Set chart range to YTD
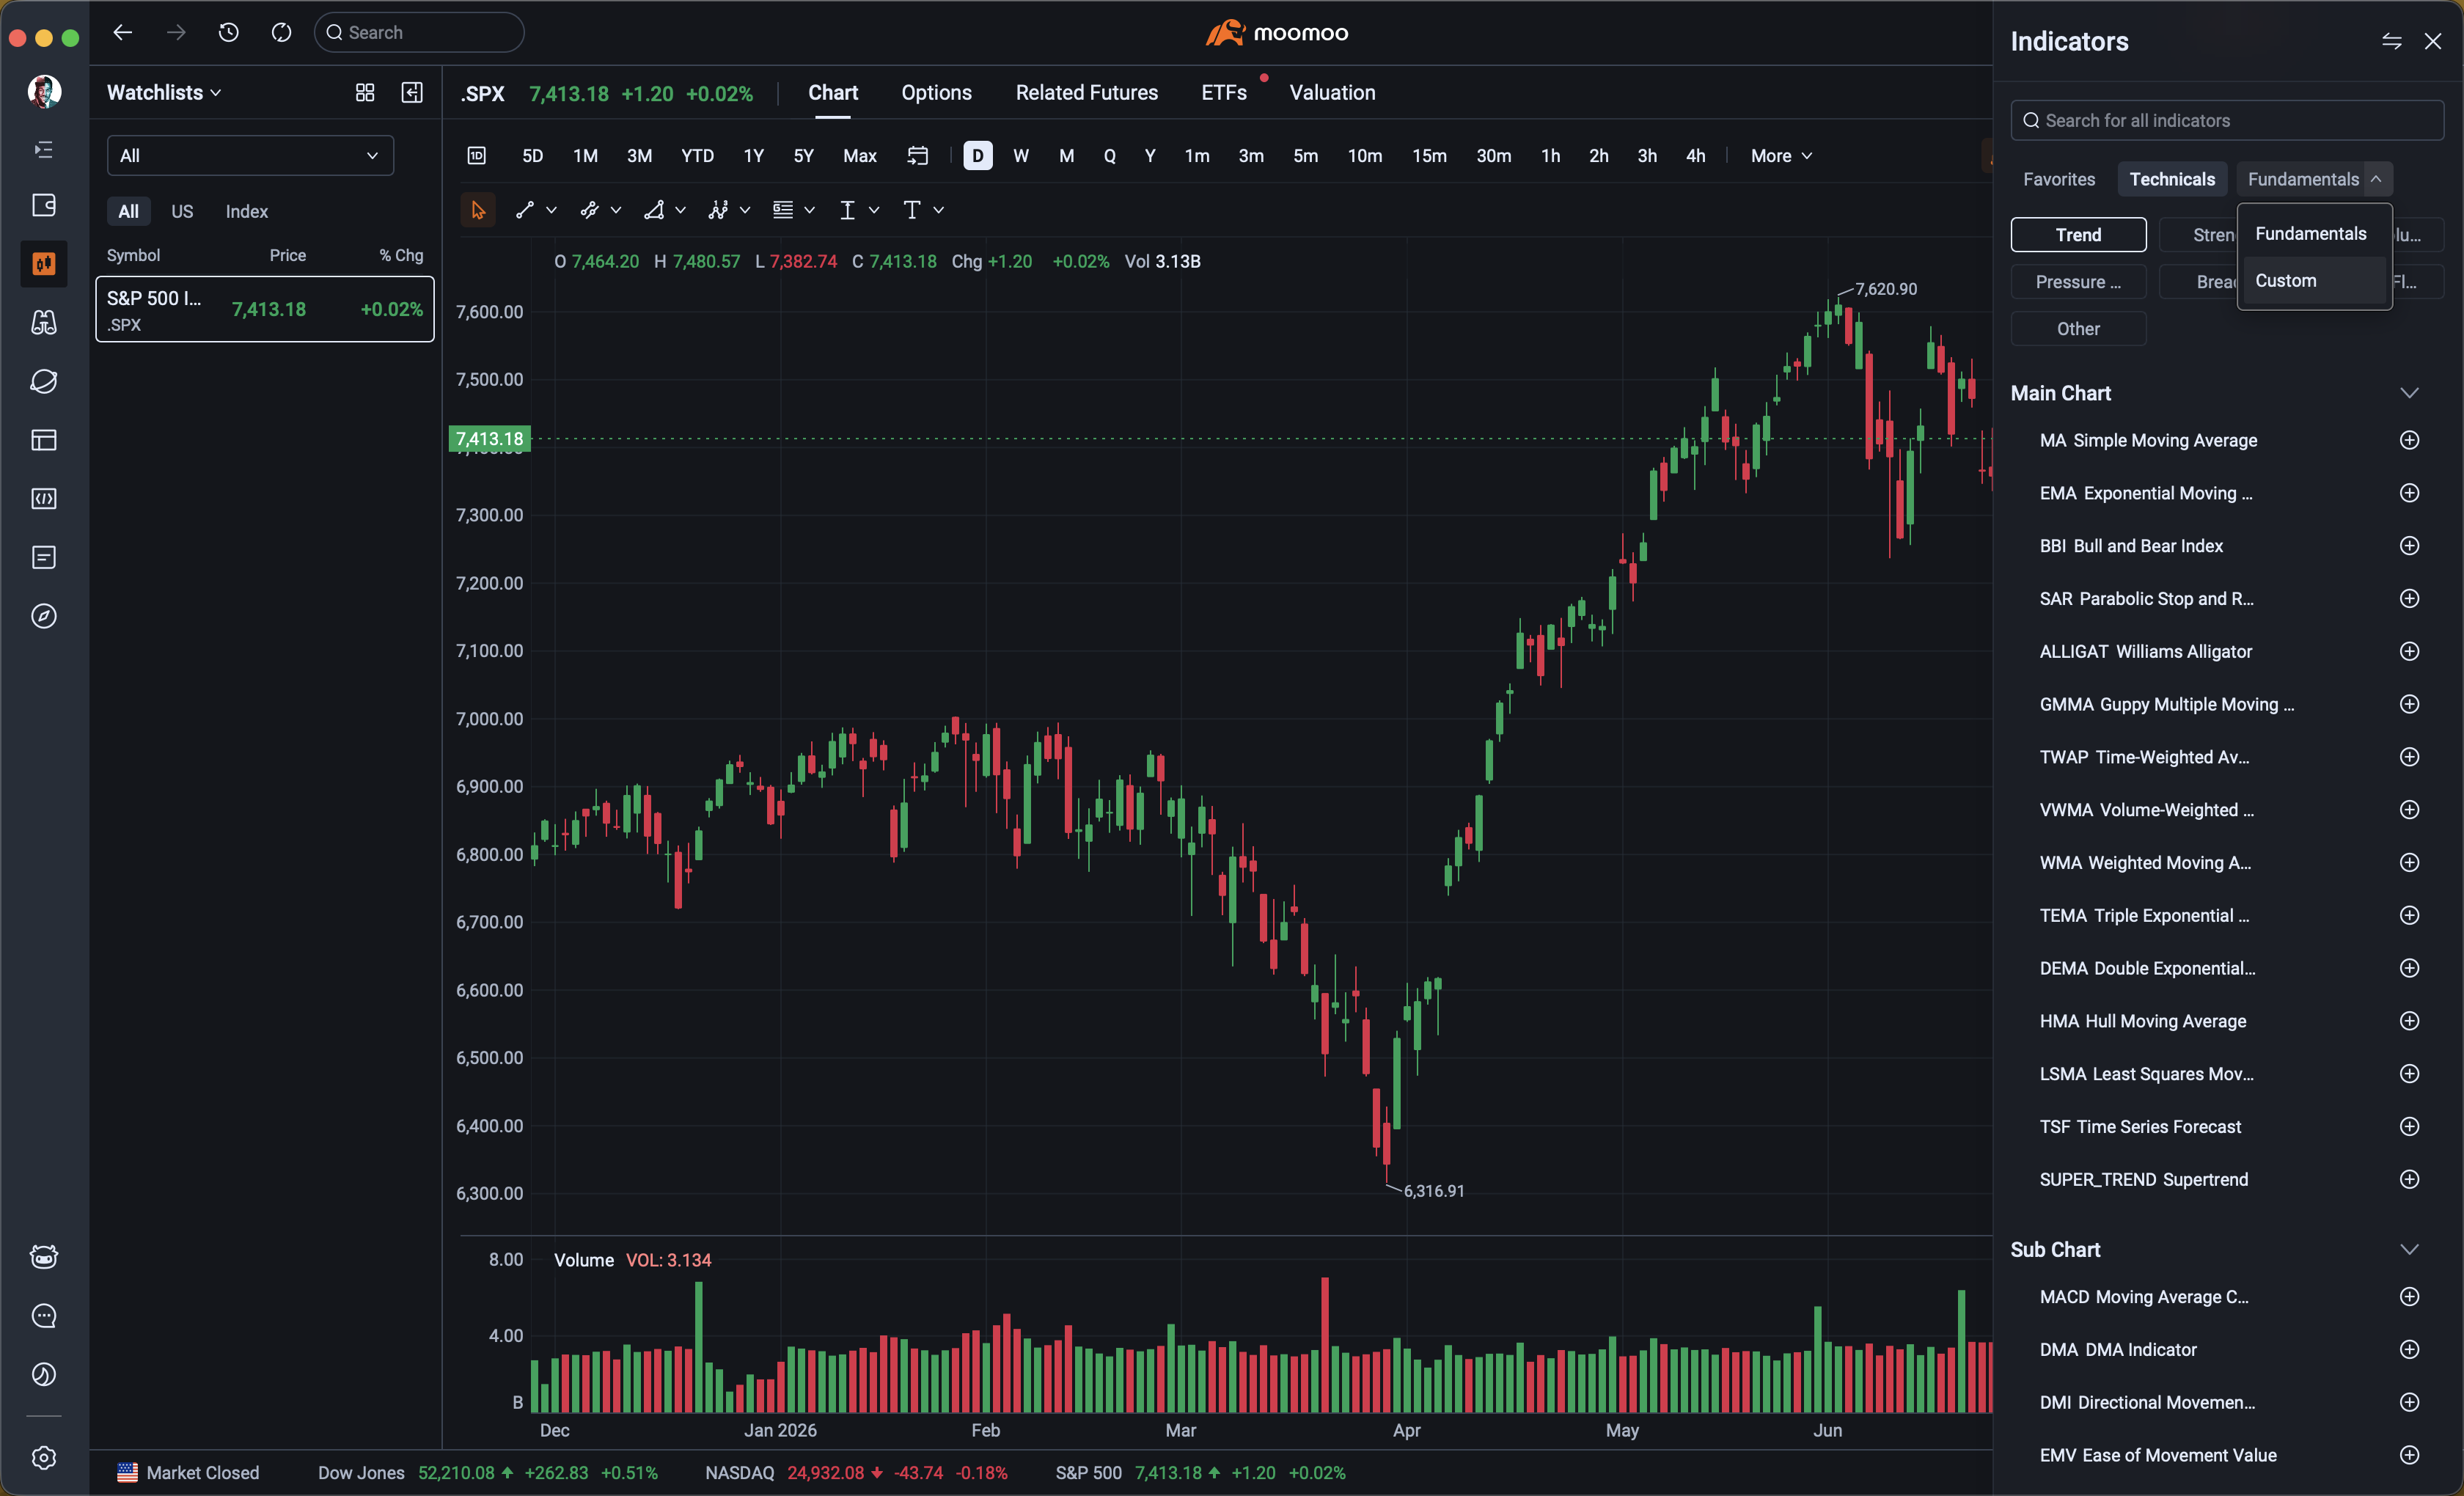This screenshot has width=2464, height=1496. (698, 156)
